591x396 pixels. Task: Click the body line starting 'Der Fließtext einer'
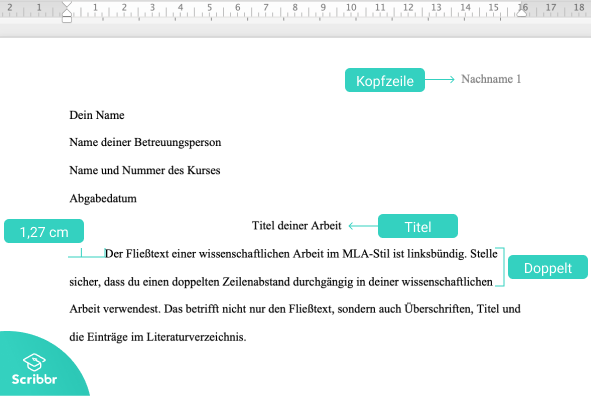[301, 254]
